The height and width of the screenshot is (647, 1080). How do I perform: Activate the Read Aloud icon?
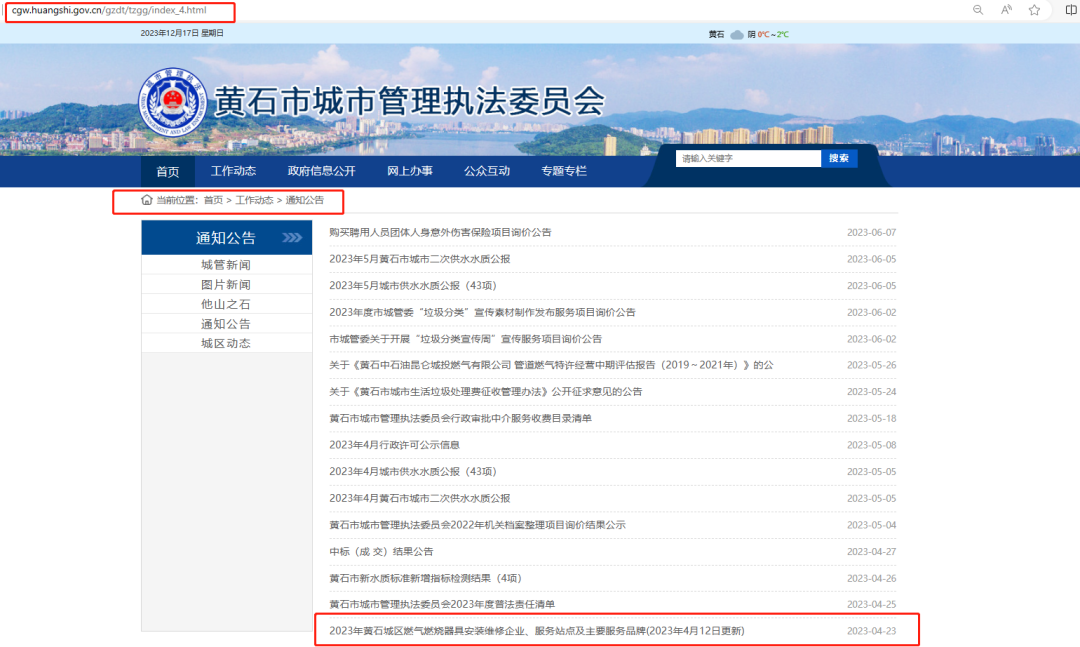(1006, 10)
